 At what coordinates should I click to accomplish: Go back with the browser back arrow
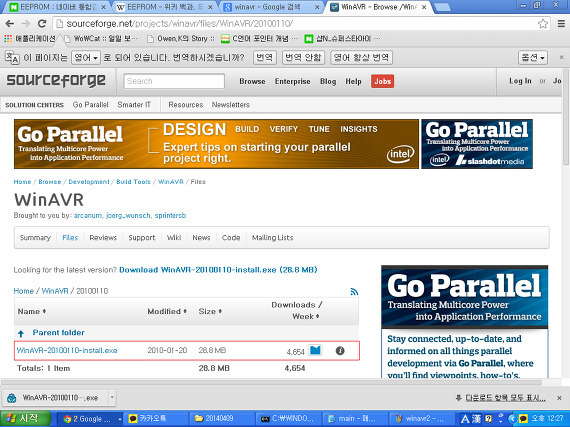point(10,24)
